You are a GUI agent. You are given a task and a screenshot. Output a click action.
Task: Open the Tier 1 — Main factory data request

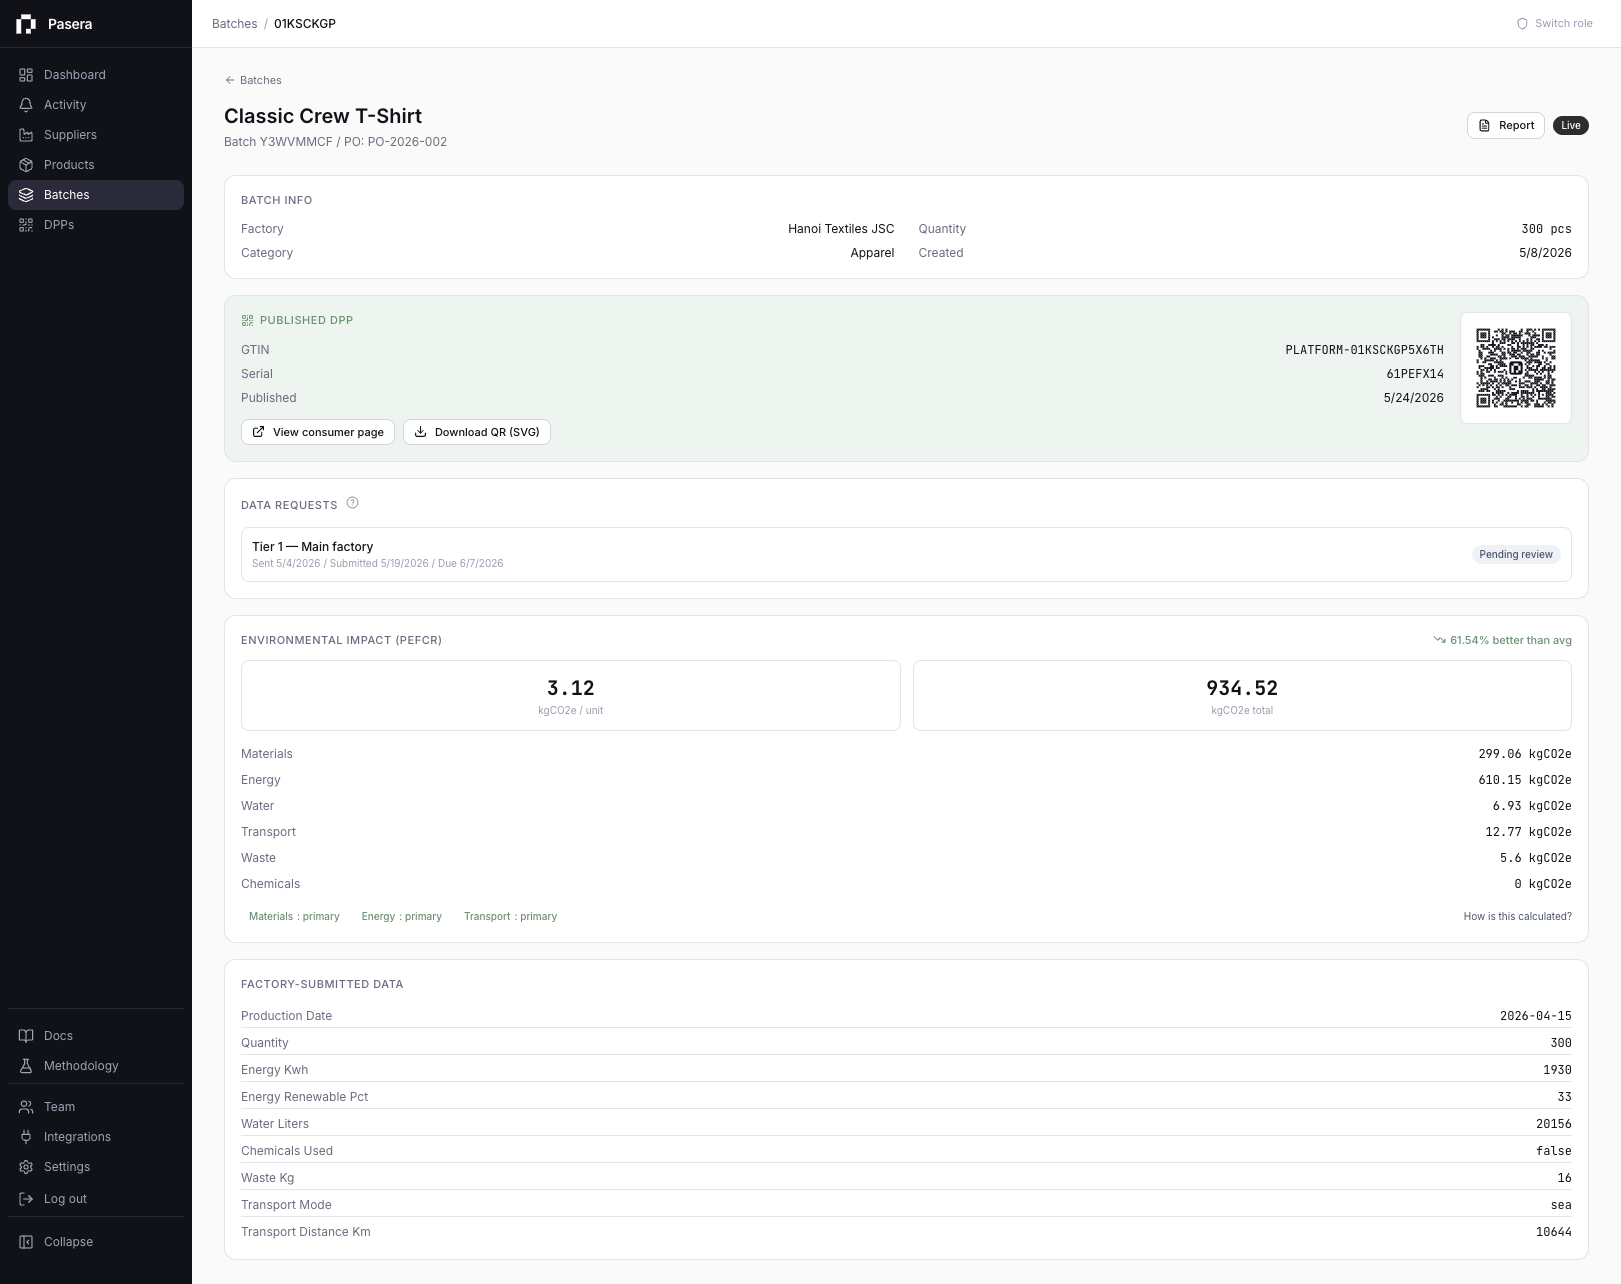[906, 554]
